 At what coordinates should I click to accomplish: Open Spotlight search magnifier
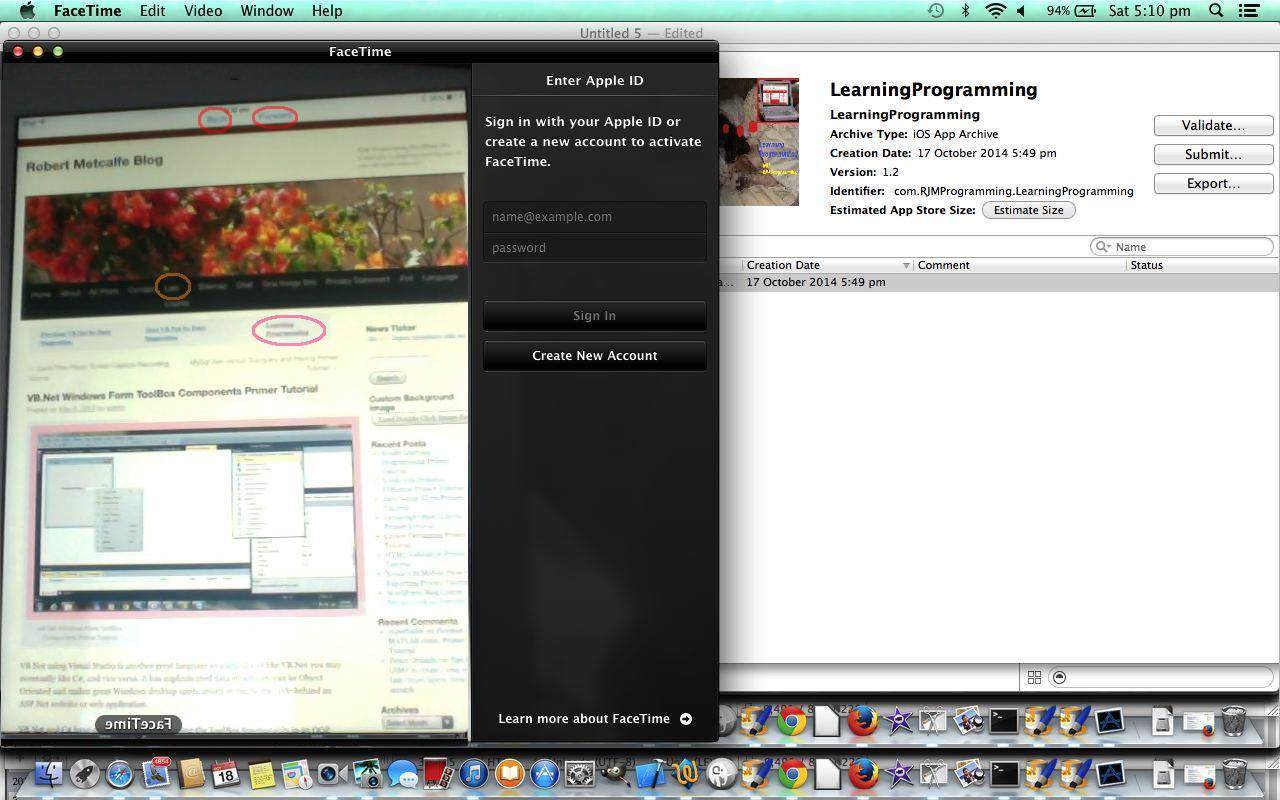1216,11
